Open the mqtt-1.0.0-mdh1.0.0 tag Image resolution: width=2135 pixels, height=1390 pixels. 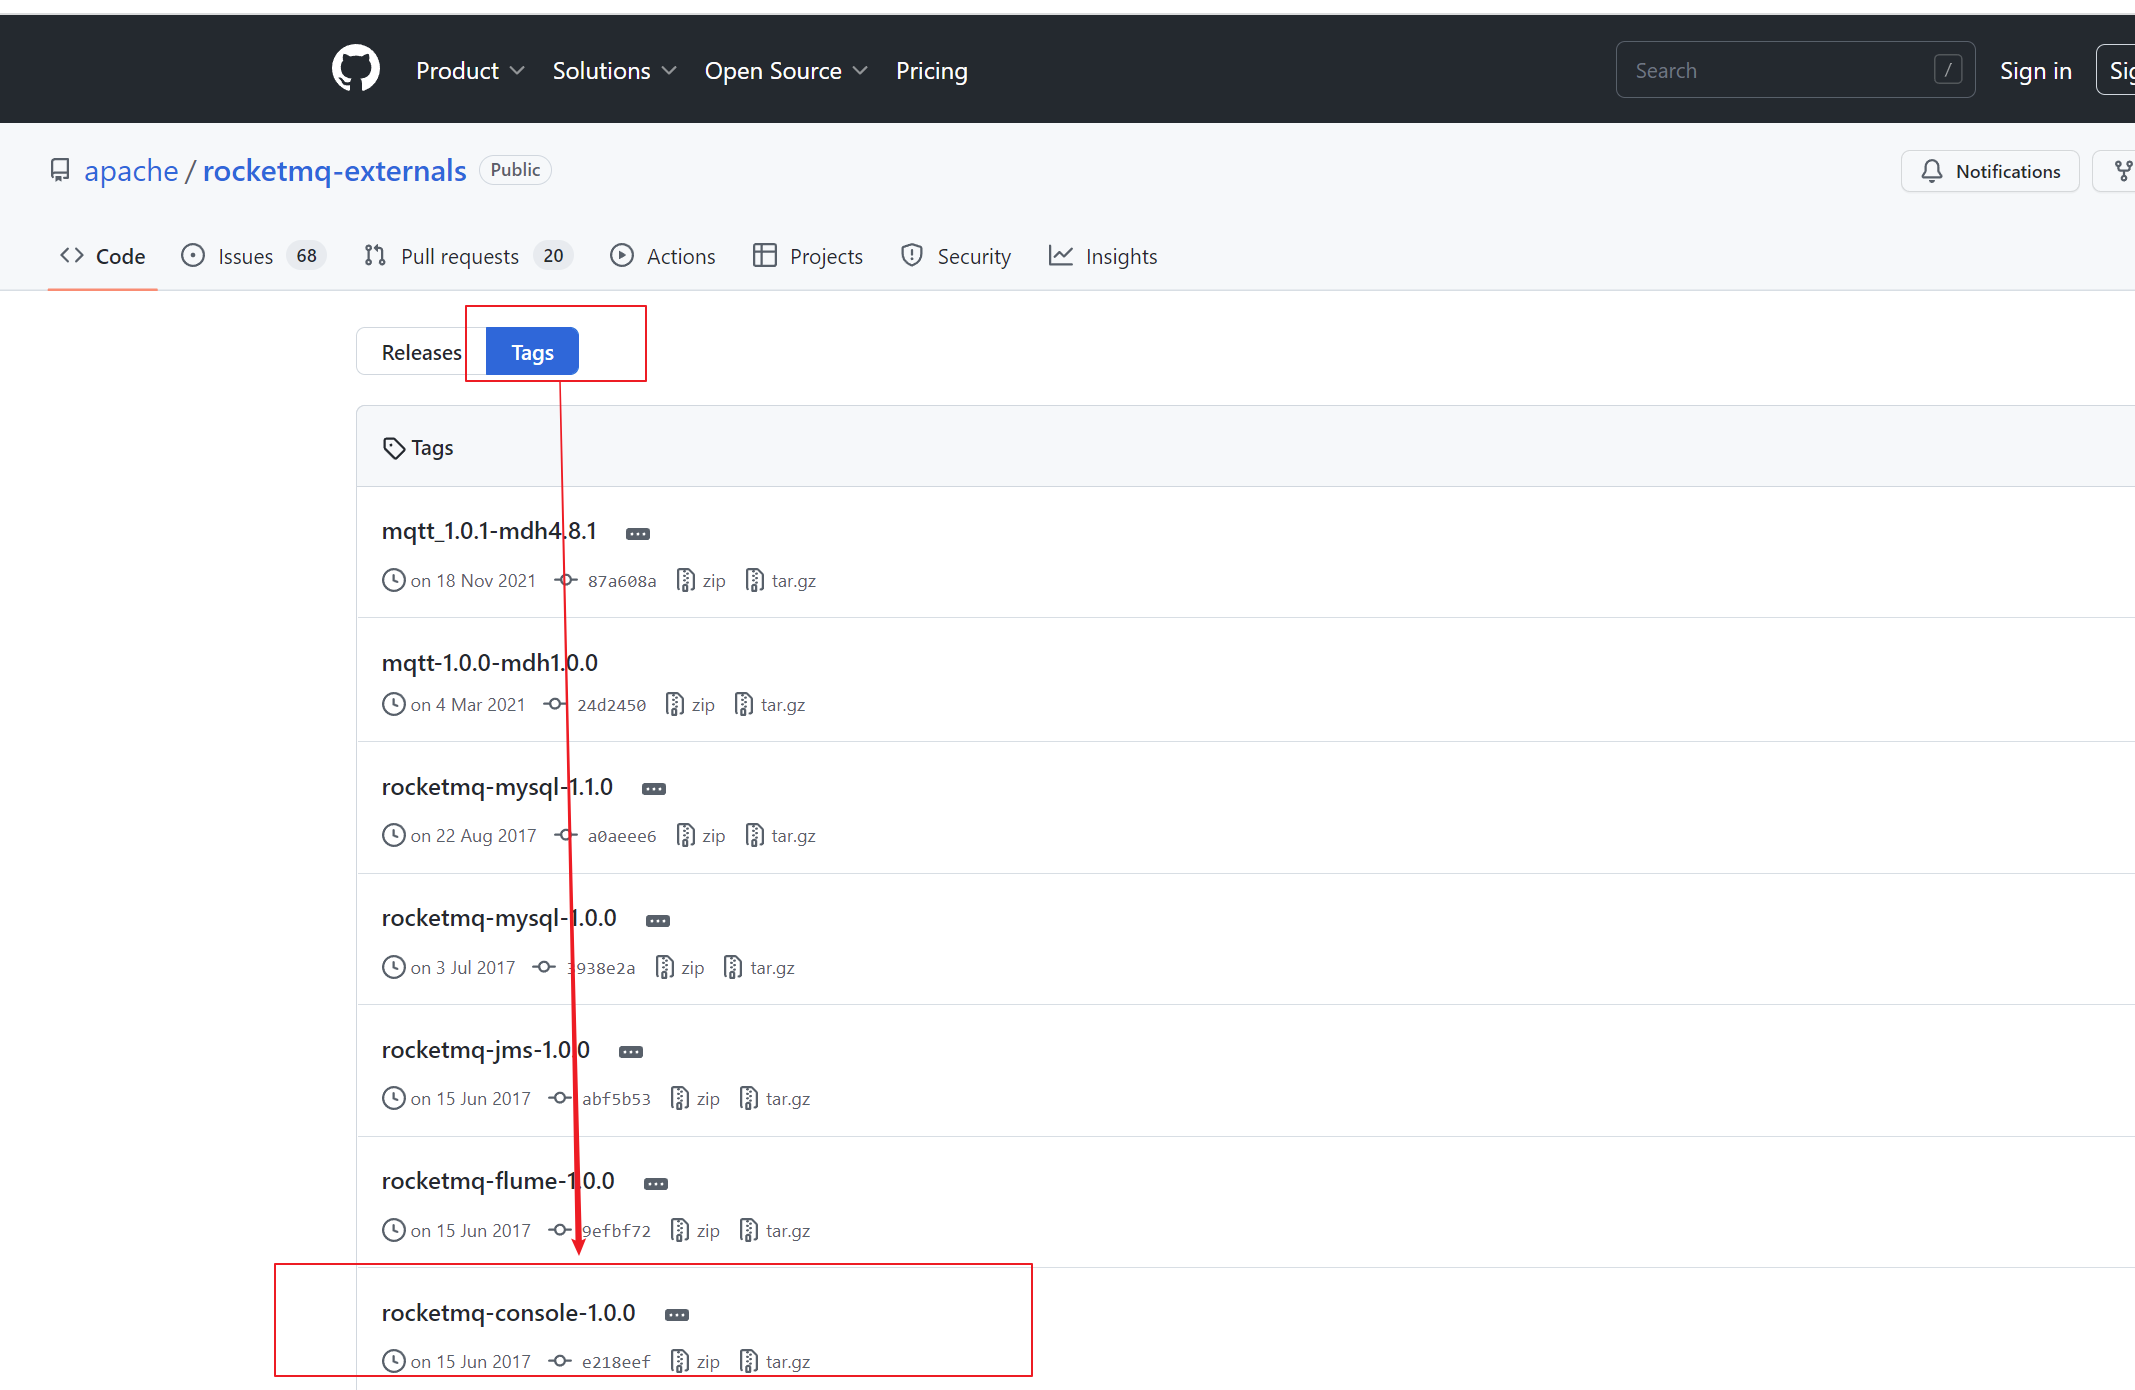[490, 663]
